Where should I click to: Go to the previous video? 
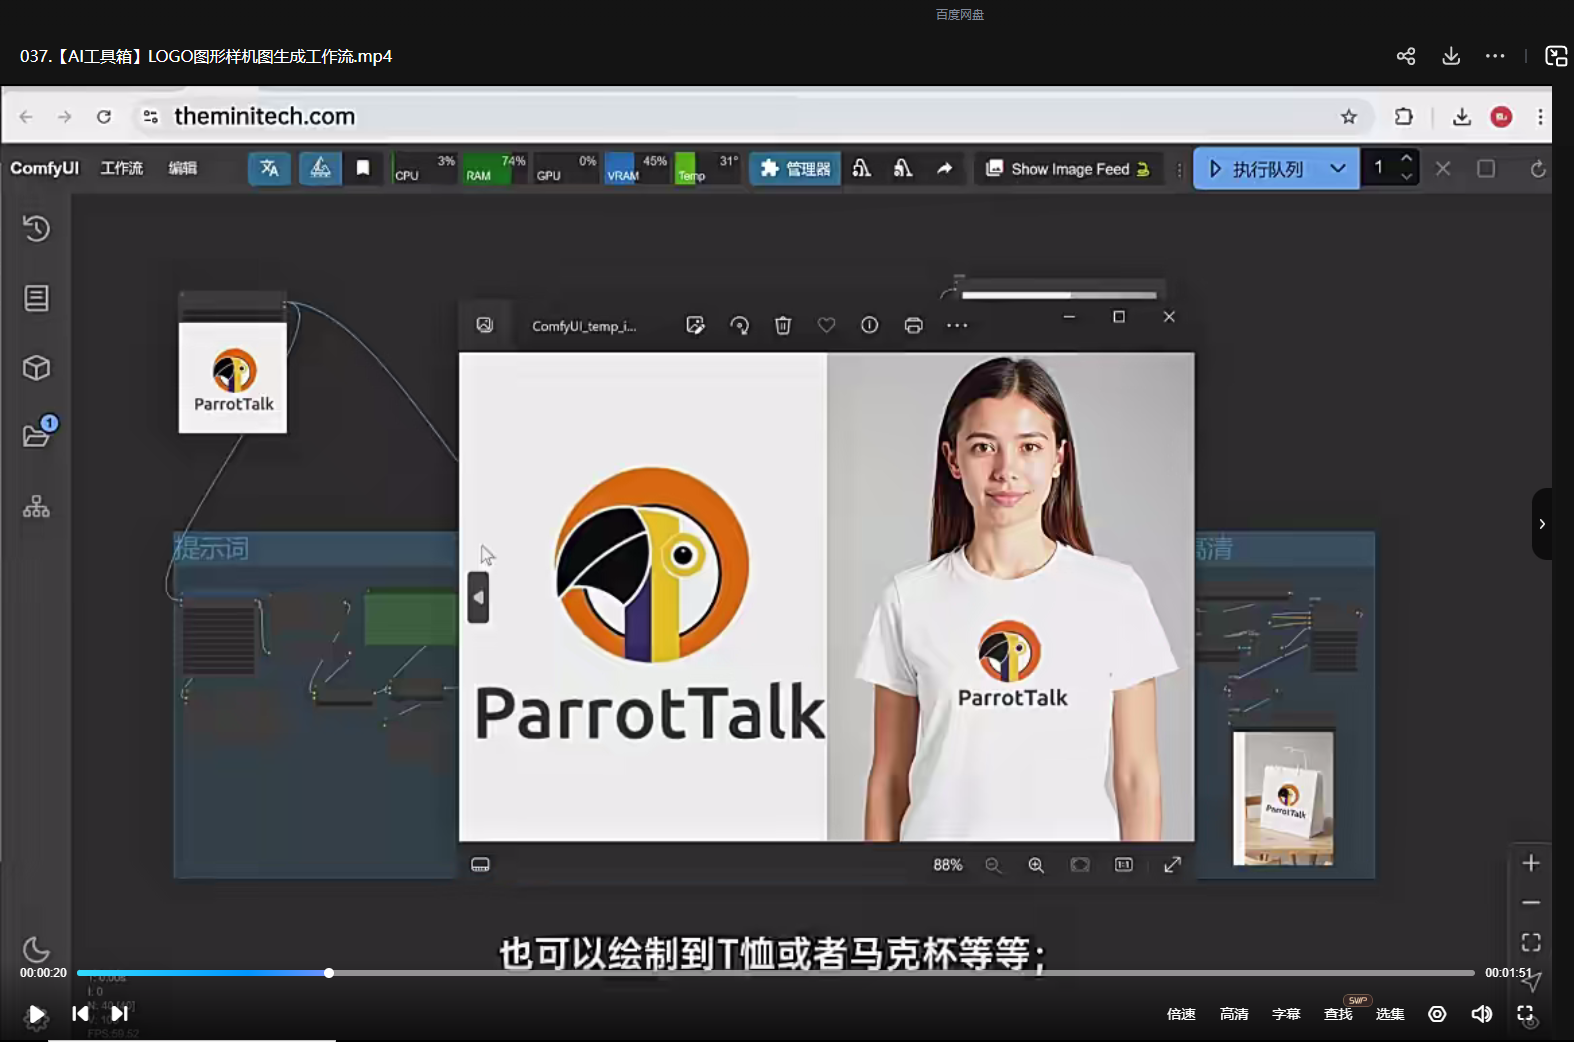(80, 1014)
